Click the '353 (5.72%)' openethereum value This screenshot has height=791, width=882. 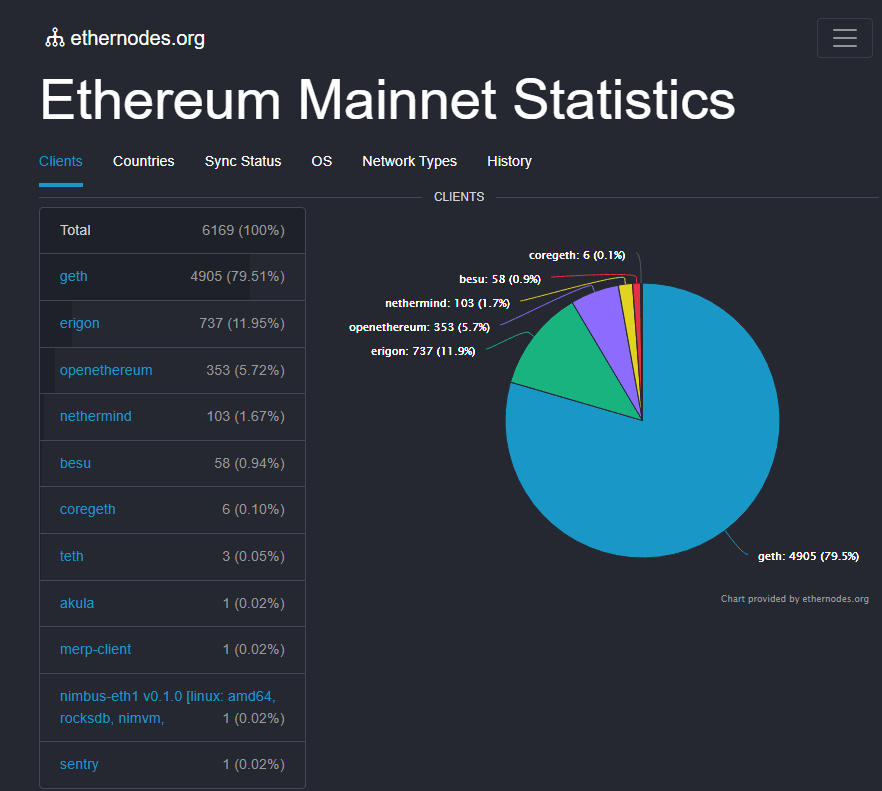click(x=245, y=370)
